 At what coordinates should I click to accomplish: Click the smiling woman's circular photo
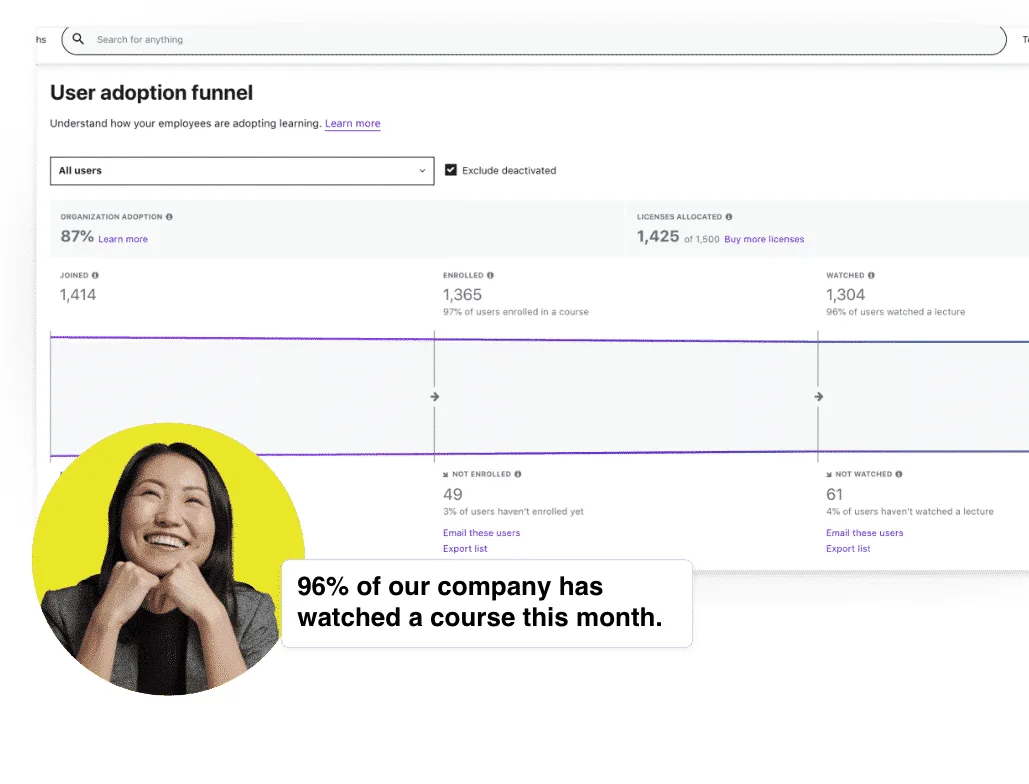[x=167, y=559]
